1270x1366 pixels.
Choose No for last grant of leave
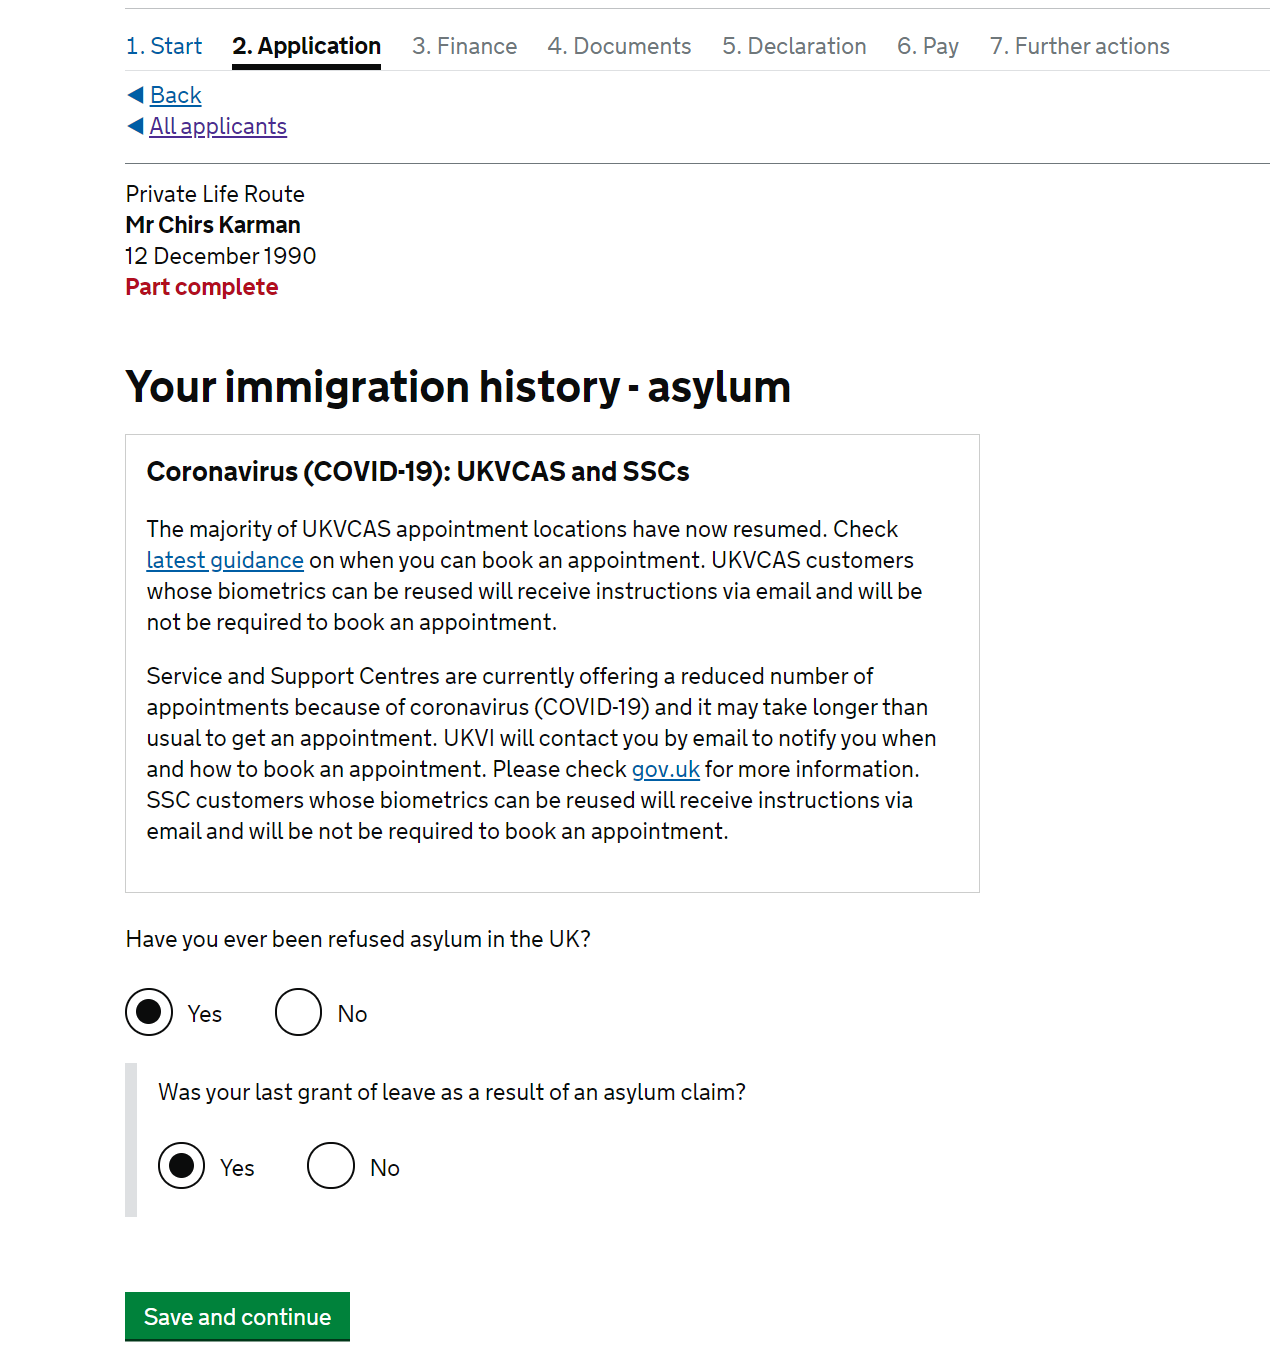tap(331, 1166)
